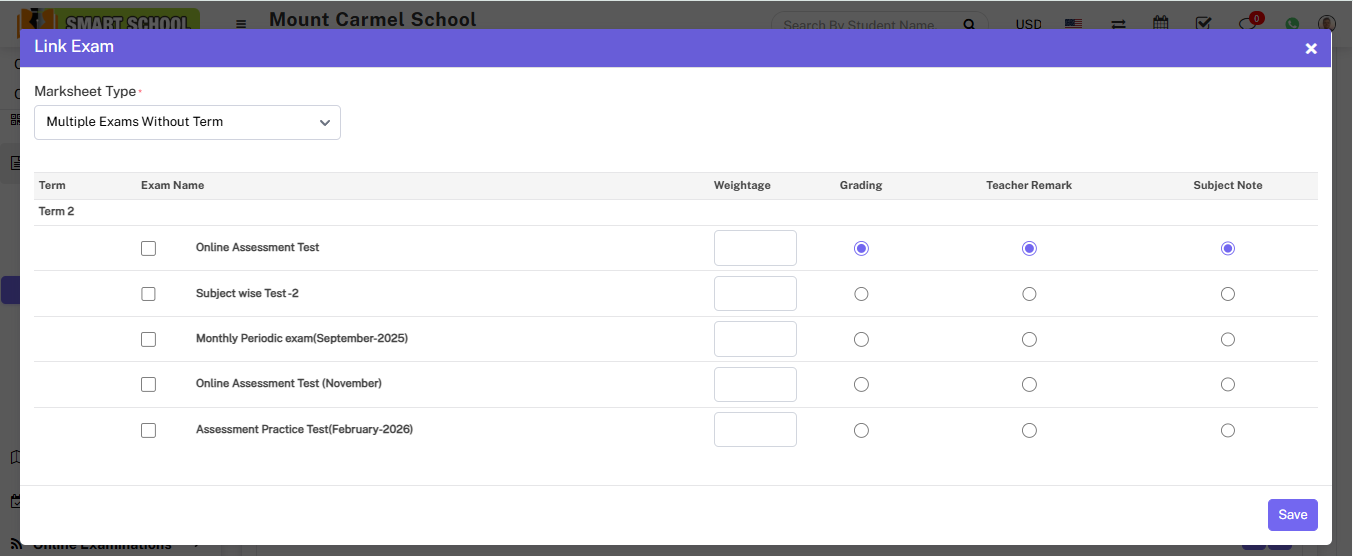Click the WhatsApp icon in header
1353x556 pixels.
tap(1292, 24)
